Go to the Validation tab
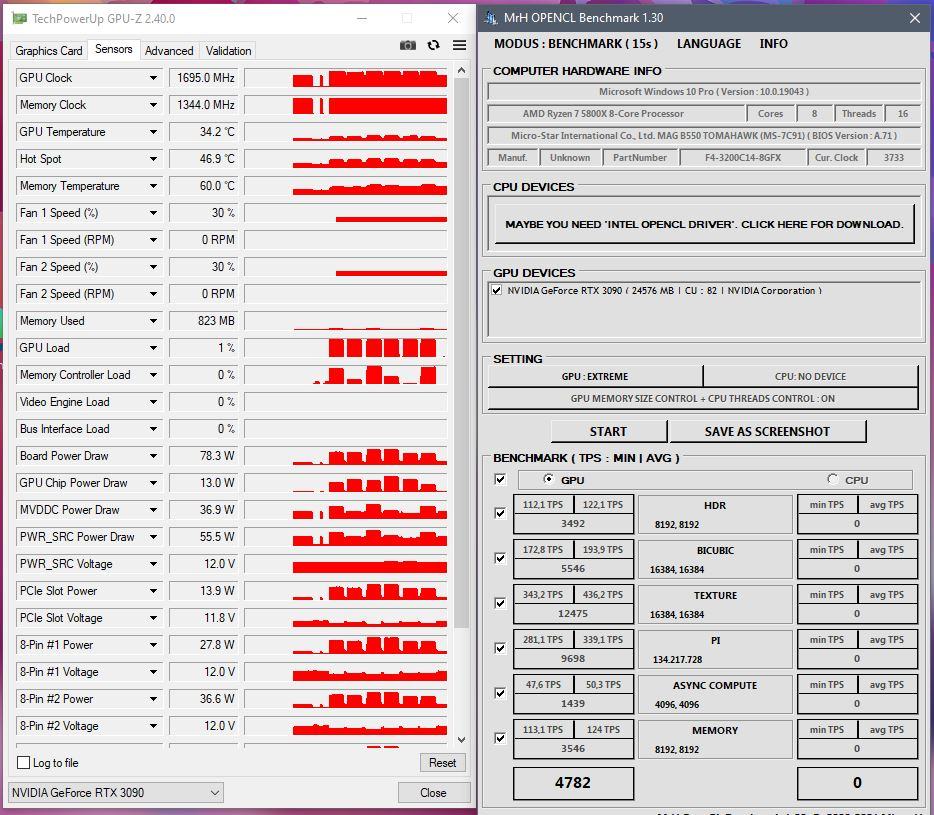Viewport: 934px width, 815px height. click(228, 51)
